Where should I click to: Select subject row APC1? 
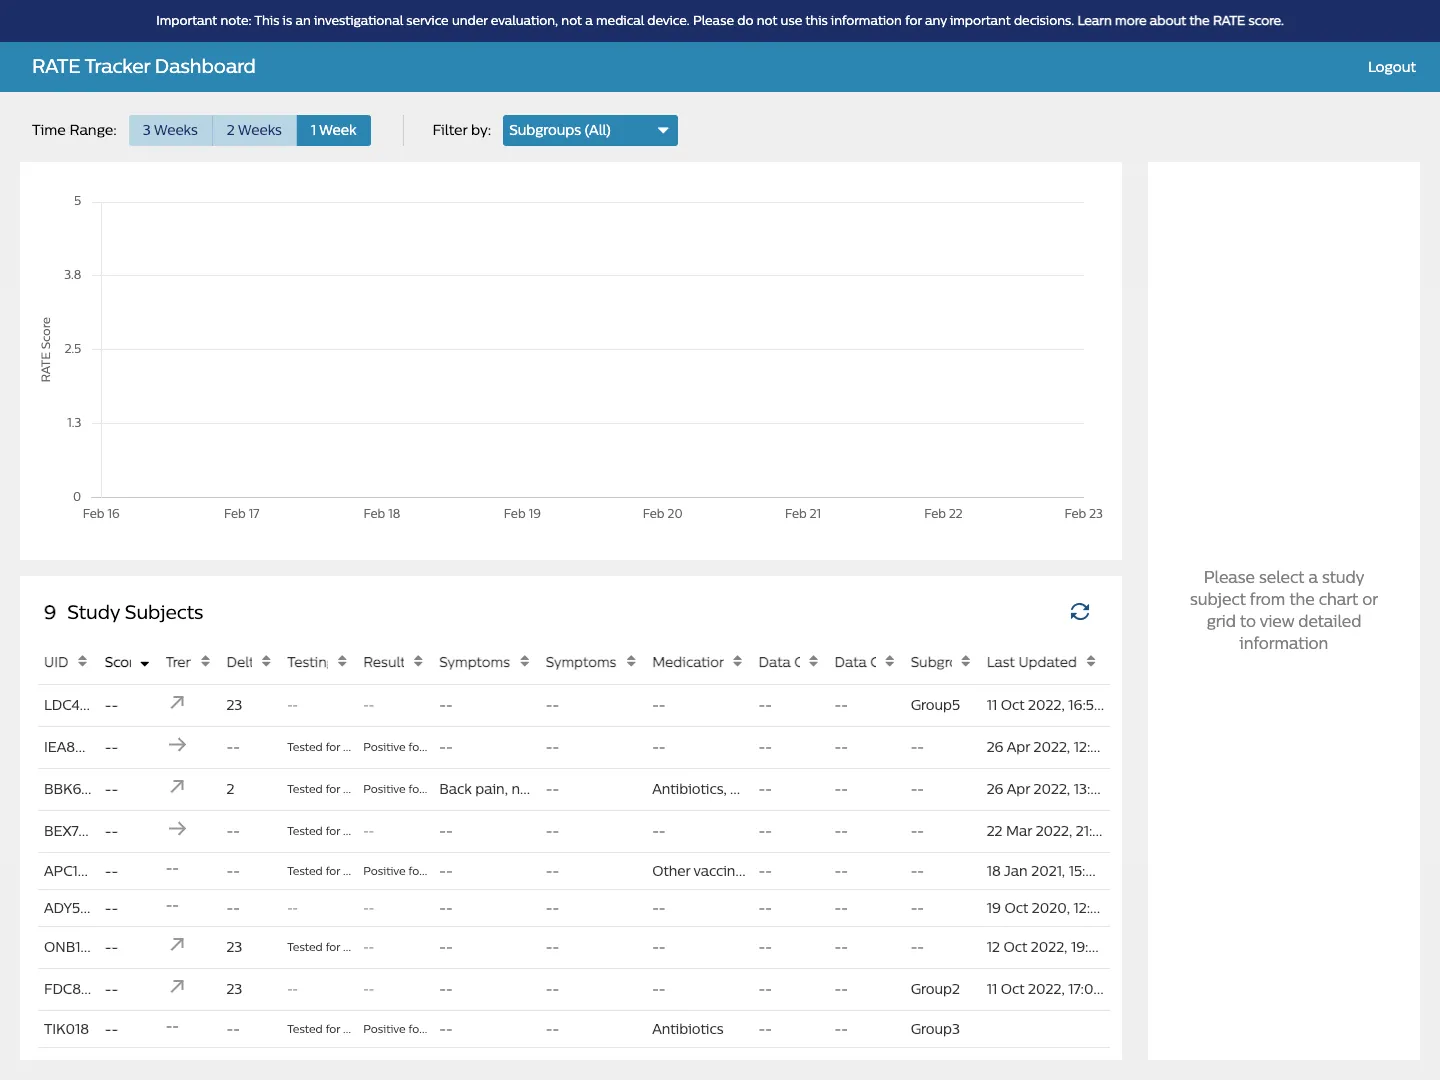[574, 871]
